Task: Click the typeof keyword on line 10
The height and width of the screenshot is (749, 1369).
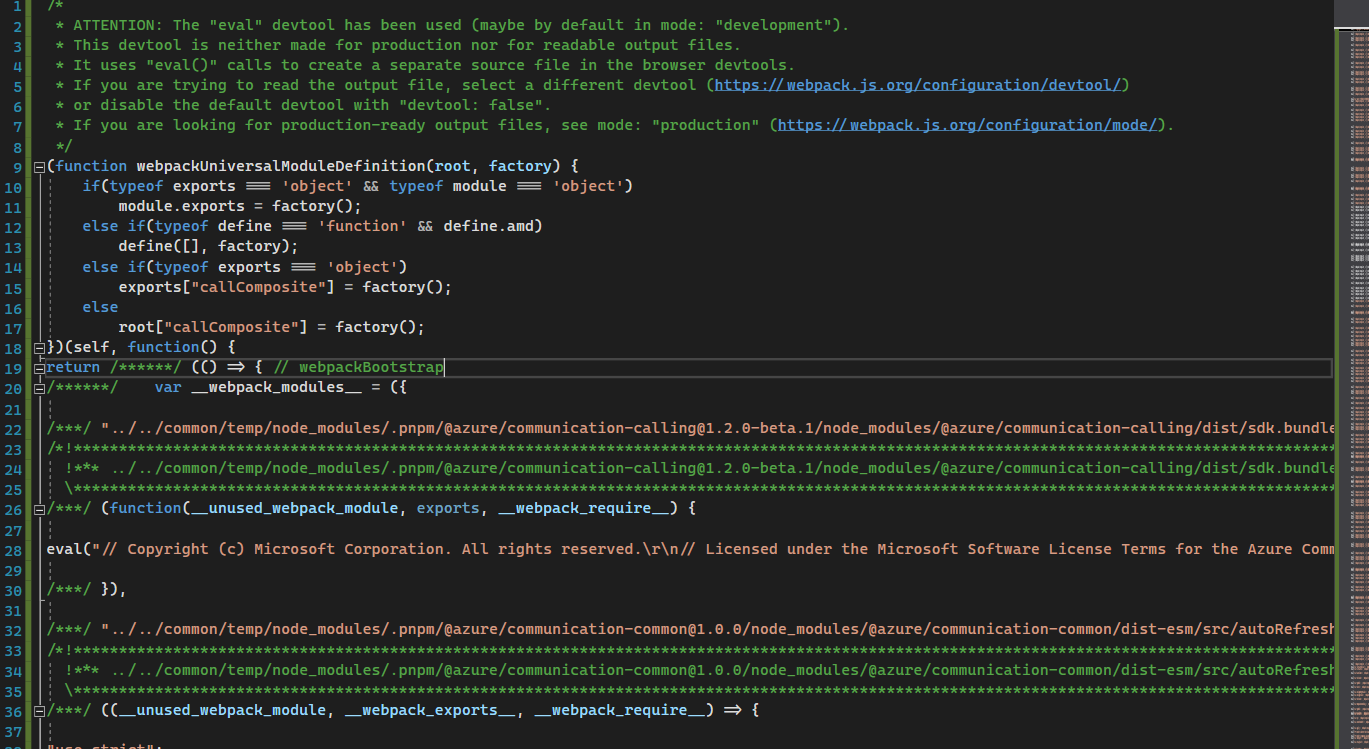Action: (x=136, y=185)
